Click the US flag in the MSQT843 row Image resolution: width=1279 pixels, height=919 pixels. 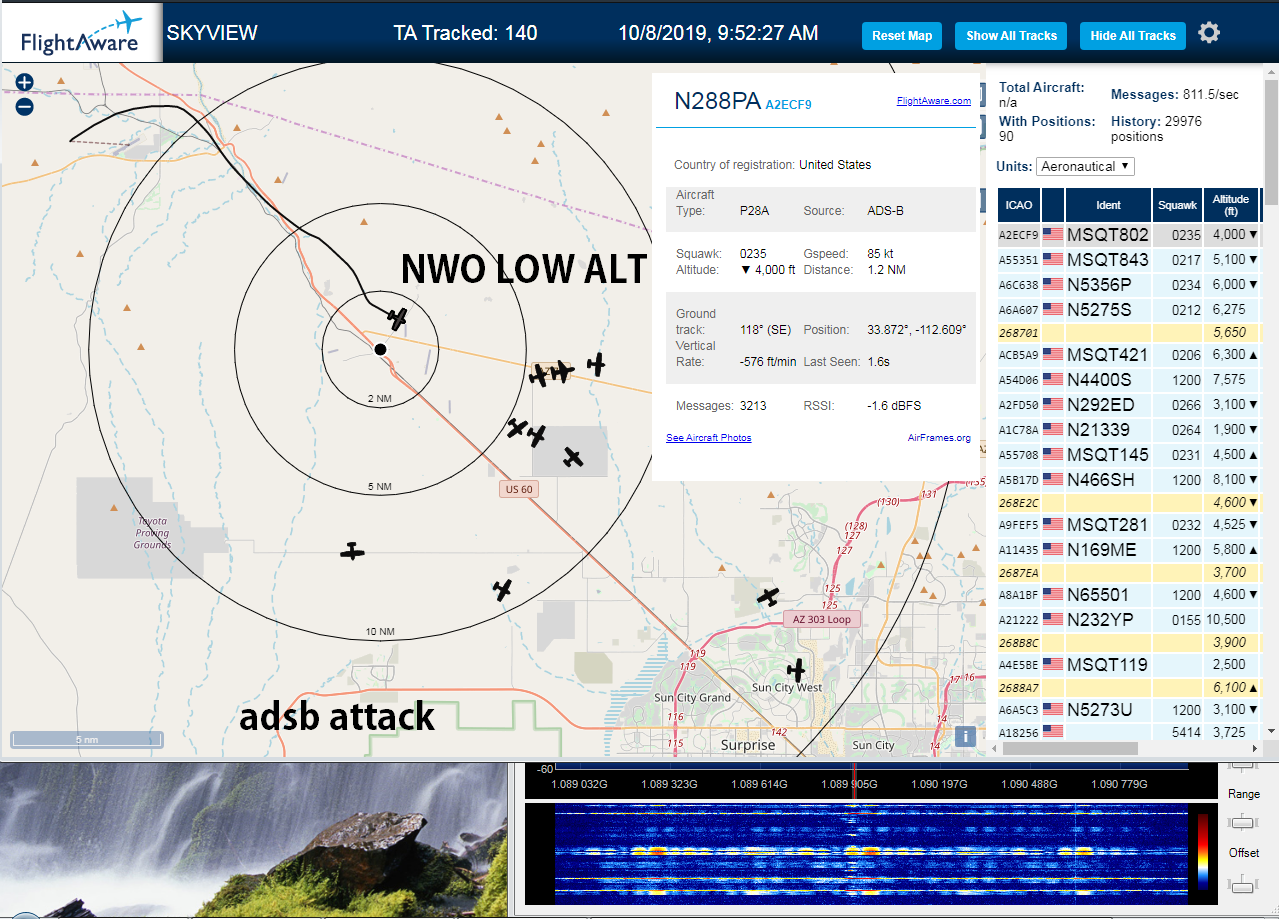(1053, 260)
